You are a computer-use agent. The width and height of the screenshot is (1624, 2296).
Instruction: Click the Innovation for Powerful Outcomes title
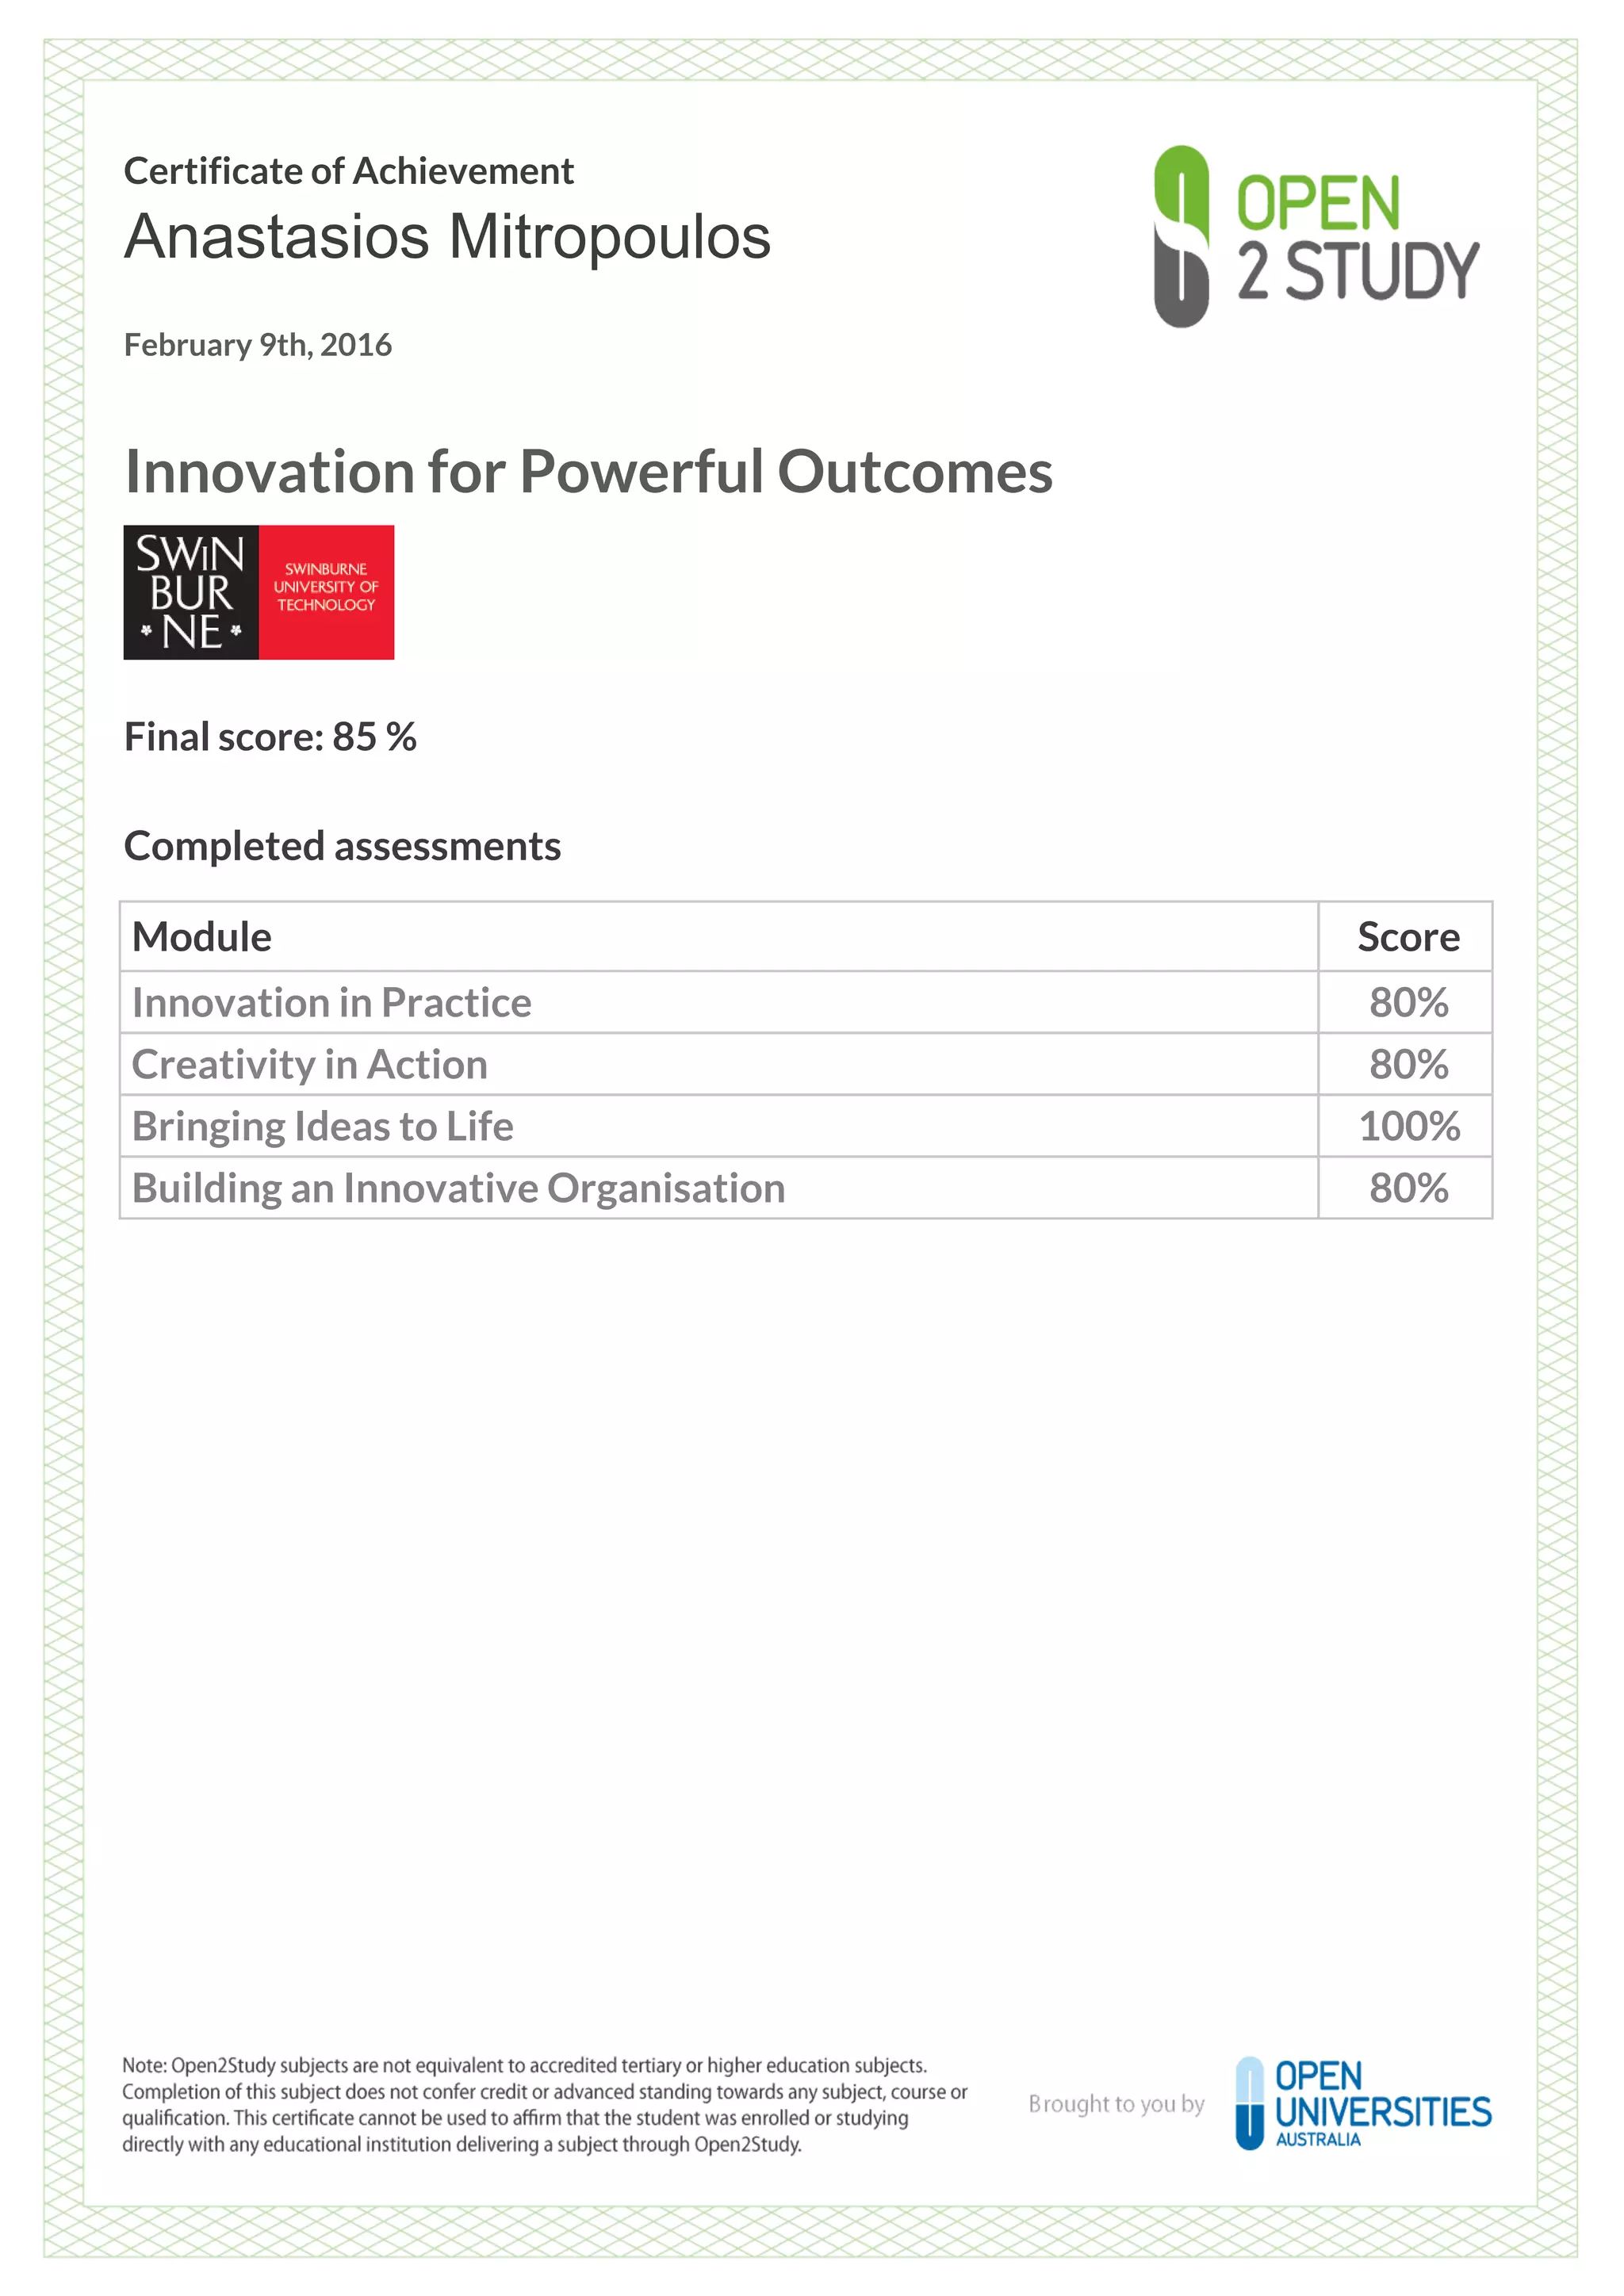pyautogui.click(x=588, y=471)
